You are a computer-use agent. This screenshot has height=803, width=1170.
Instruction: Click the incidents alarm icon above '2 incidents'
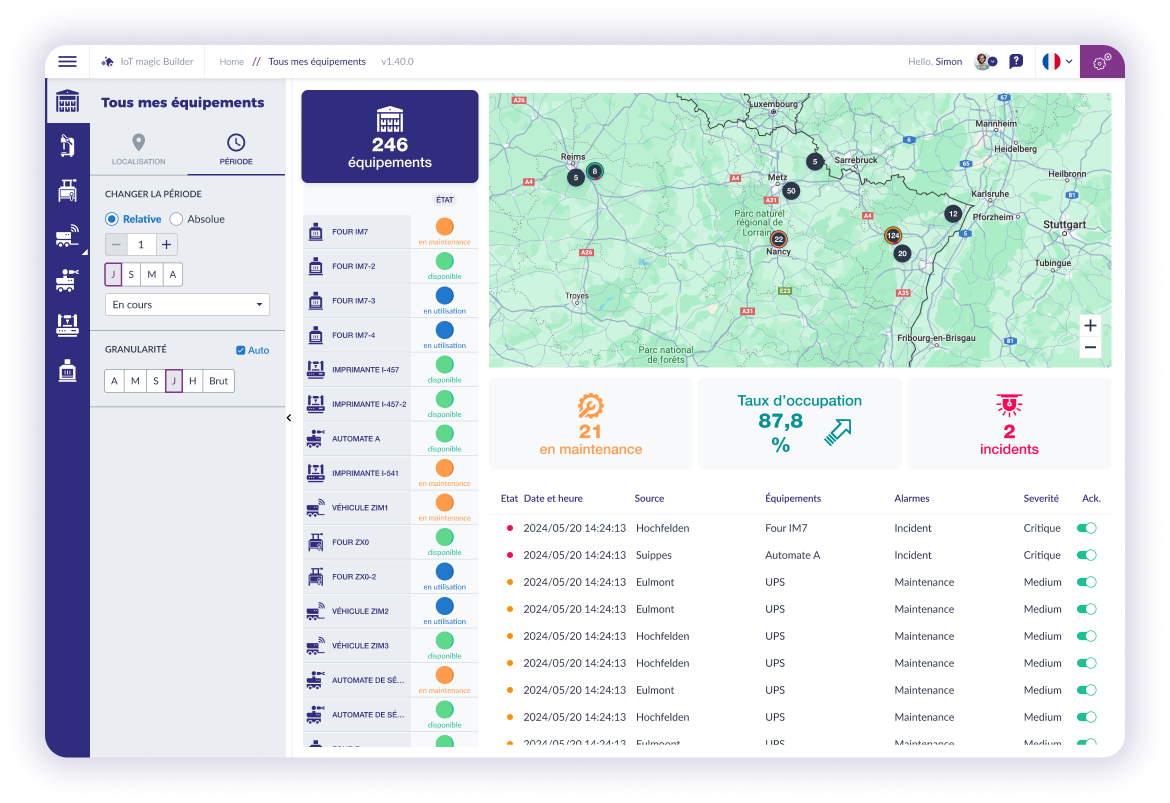pos(1008,405)
